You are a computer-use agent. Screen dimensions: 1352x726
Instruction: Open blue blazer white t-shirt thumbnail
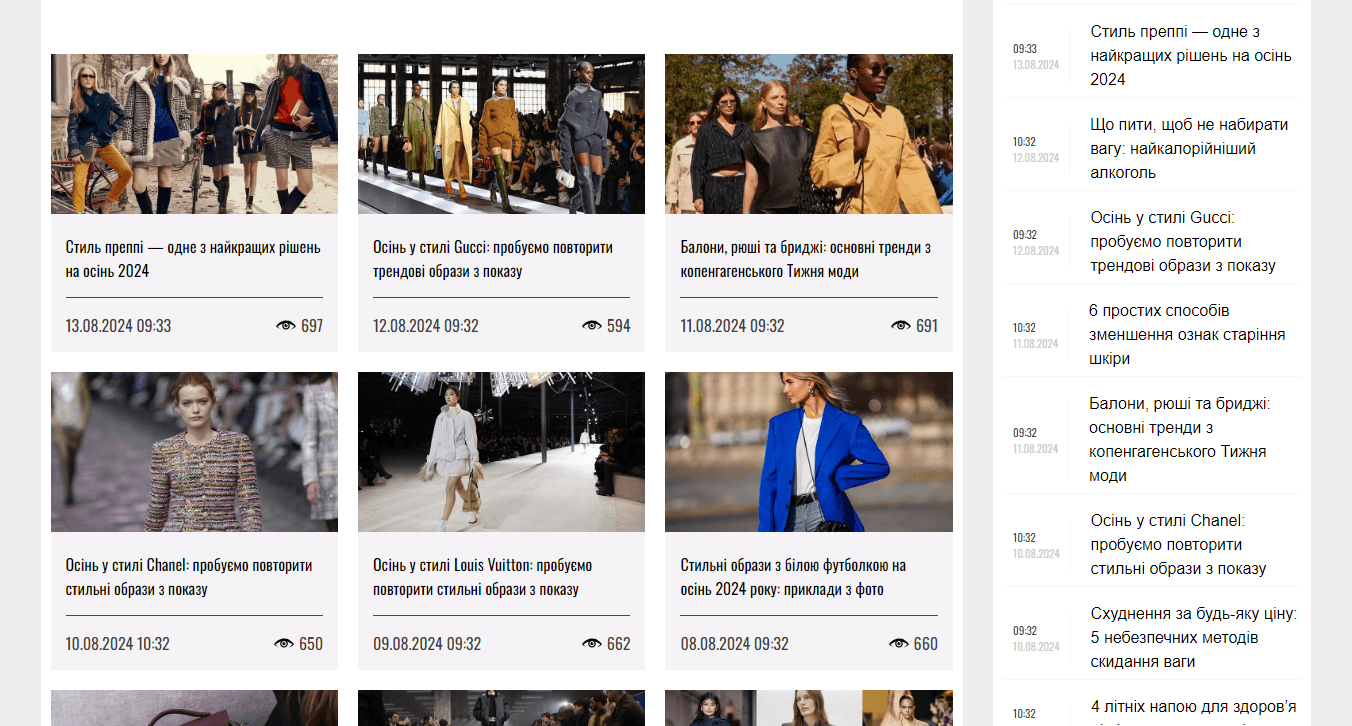[809, 452]
